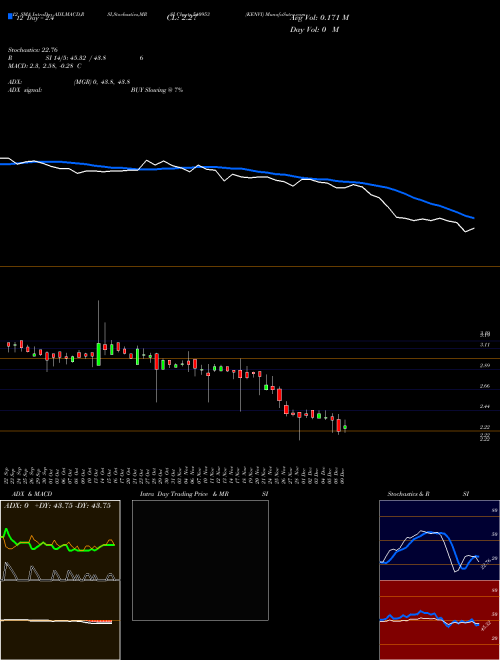Click the 'ADX & MACD' panel title
Viewport: 500px width, 660px height.
(32, 494)
